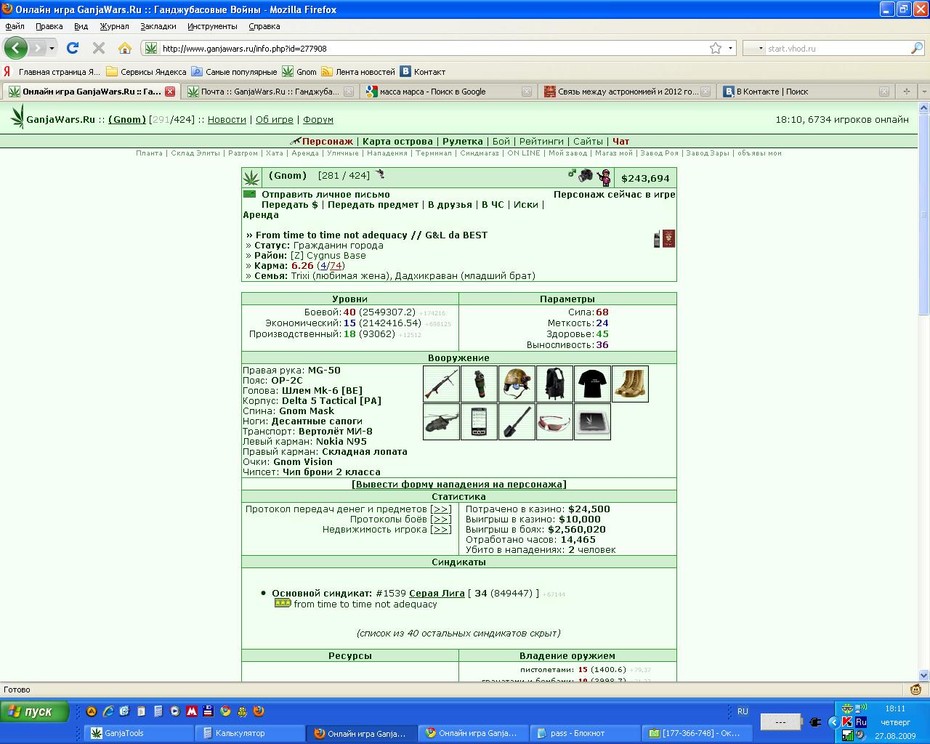Click the Серая Лига syndicate link
The width and height of the screenshot is (930, 744).
click(x=437, y=593)
